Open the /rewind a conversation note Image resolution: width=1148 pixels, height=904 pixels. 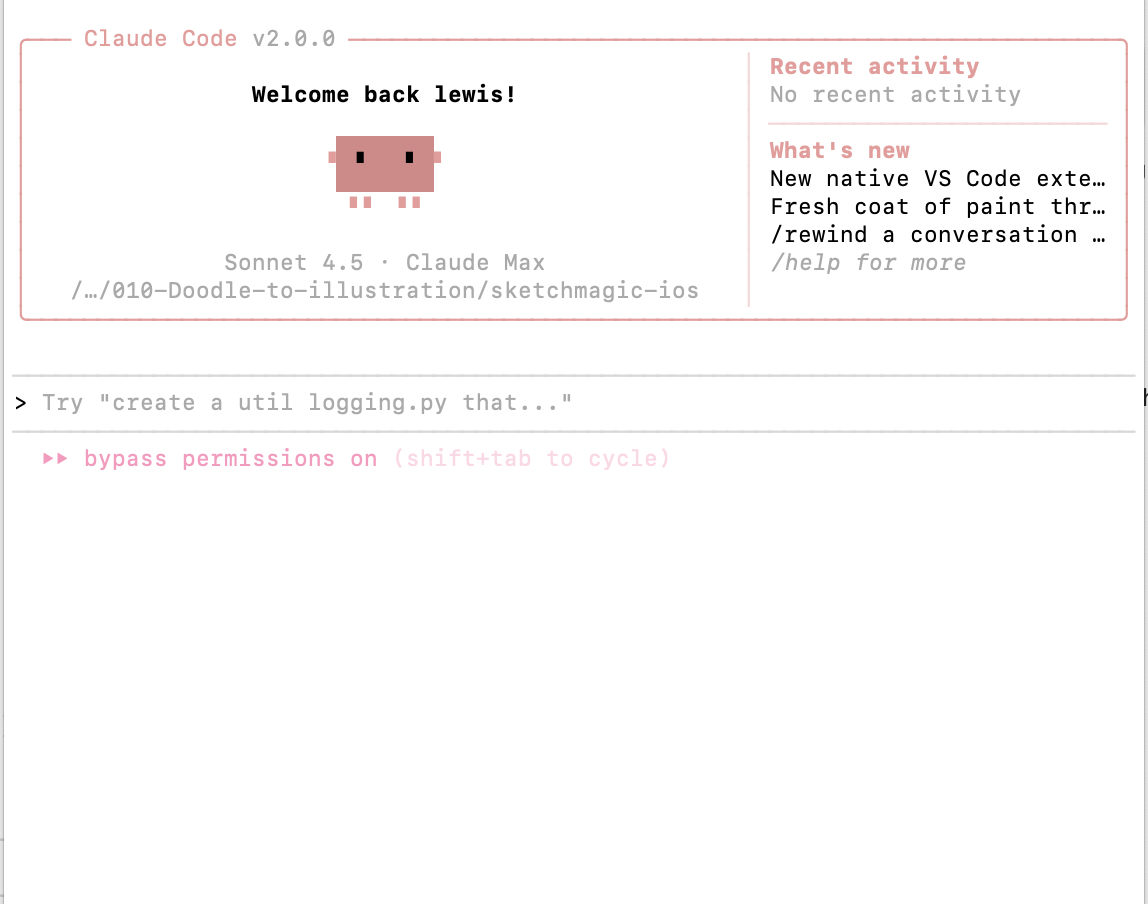(938, 234)
